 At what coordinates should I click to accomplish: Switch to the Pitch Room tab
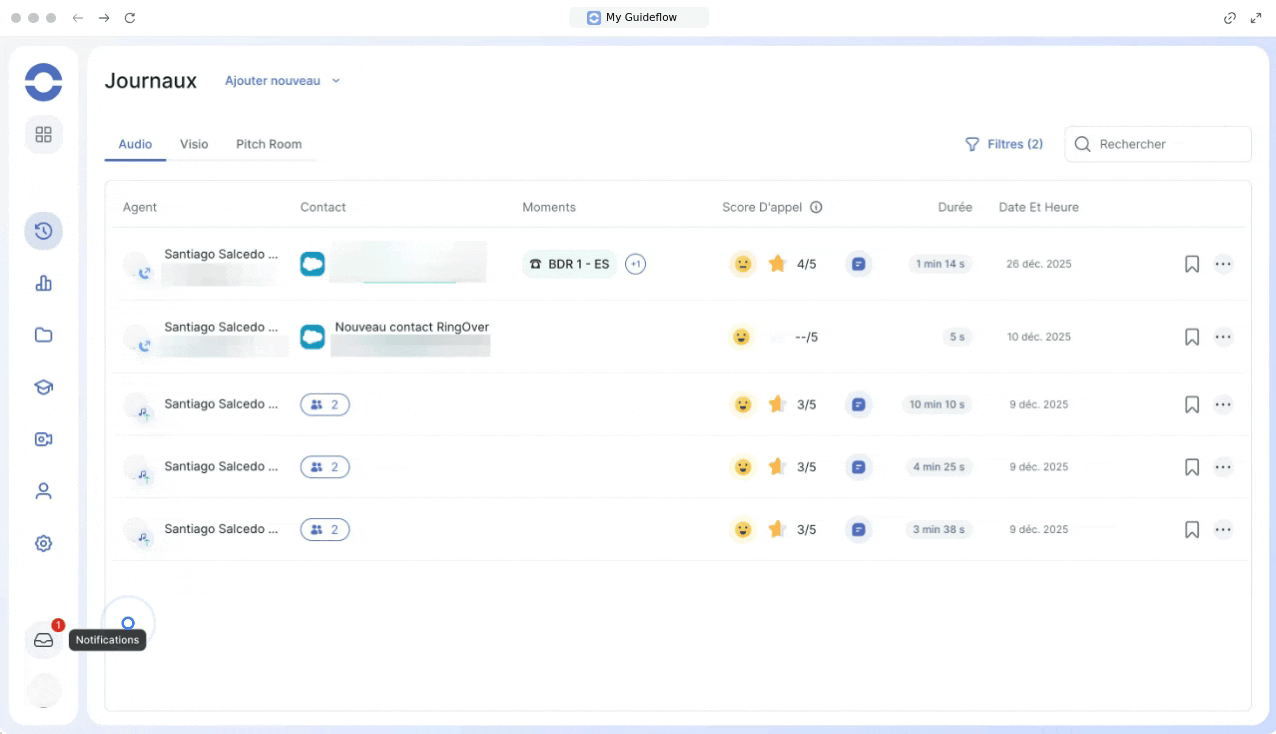[268, 144]
